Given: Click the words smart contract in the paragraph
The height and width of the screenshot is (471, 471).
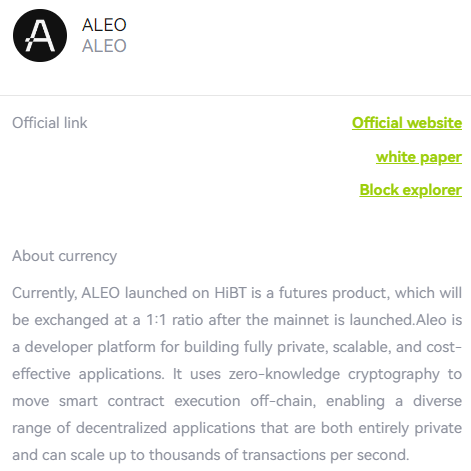Looking at the screenshot, I should (x=112, y=401).
